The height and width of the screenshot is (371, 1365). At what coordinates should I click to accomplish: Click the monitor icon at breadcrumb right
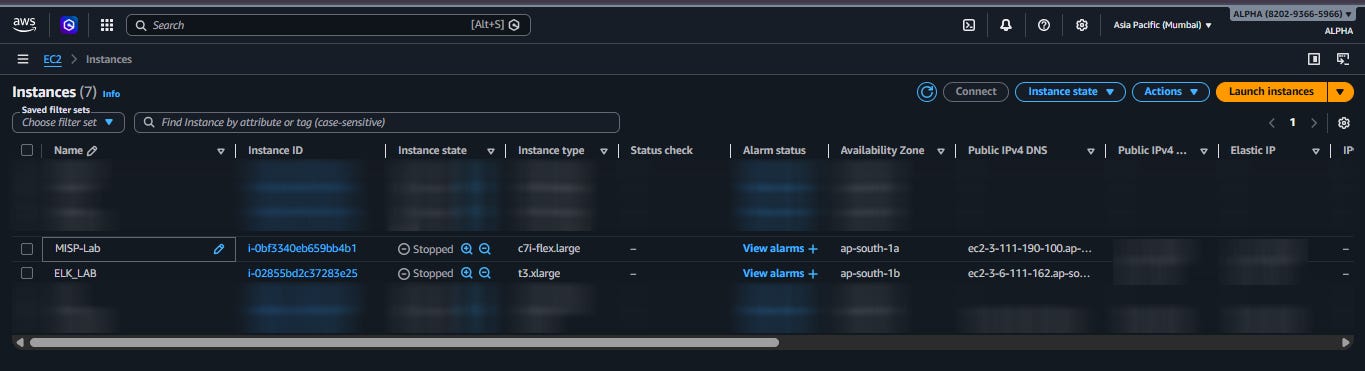point(1343,59)
